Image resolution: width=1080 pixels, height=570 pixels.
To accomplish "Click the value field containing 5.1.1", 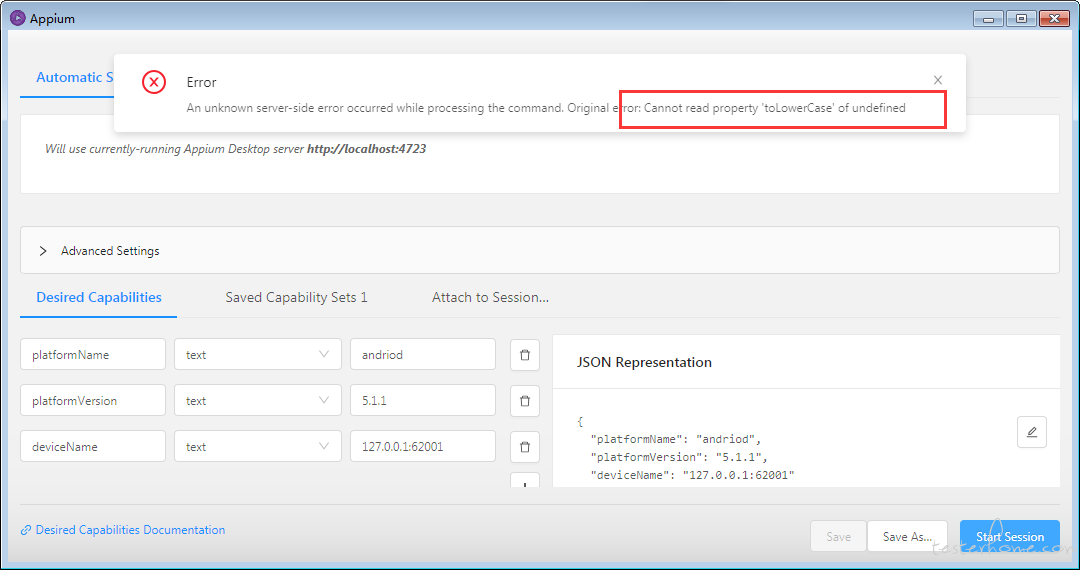I will tap(423, 401).
